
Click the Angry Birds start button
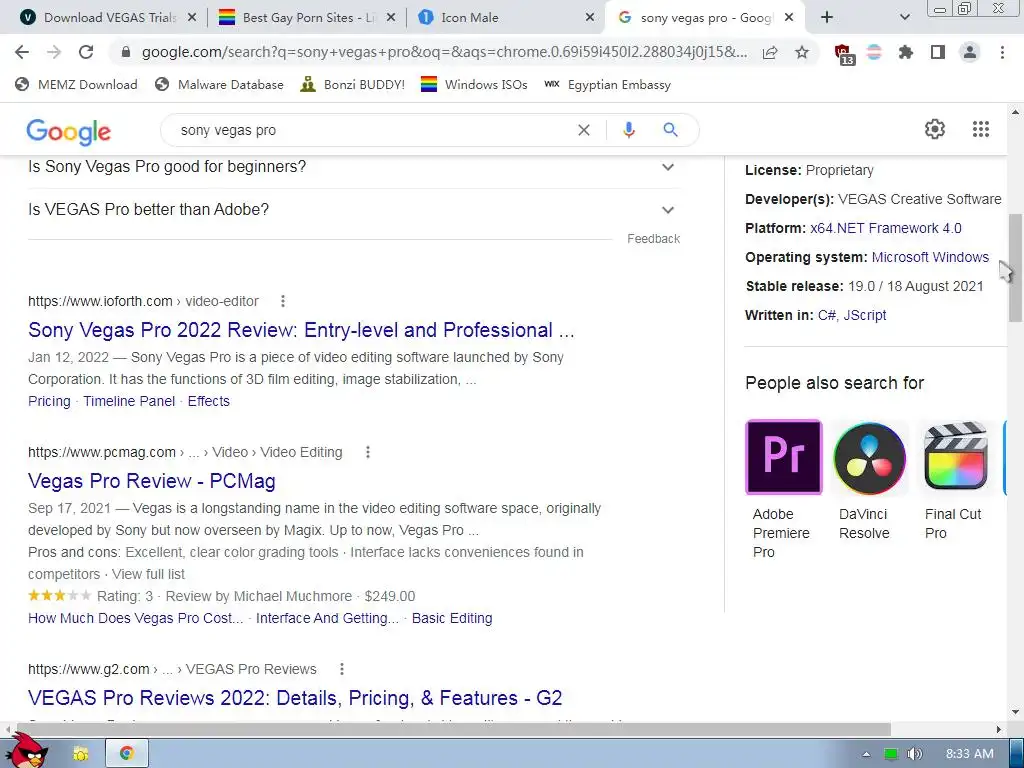(x=25, y=750)
